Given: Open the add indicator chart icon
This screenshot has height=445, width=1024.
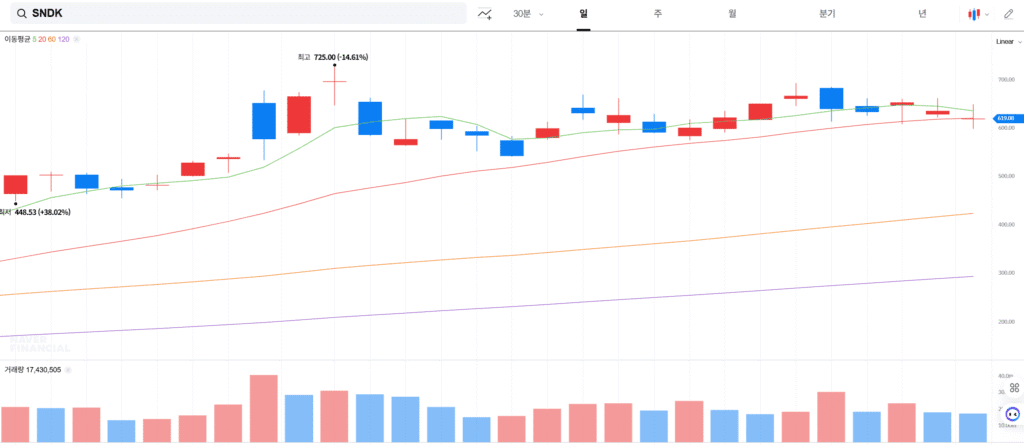Looking at the screenshot, I should [x=485, y=14].
